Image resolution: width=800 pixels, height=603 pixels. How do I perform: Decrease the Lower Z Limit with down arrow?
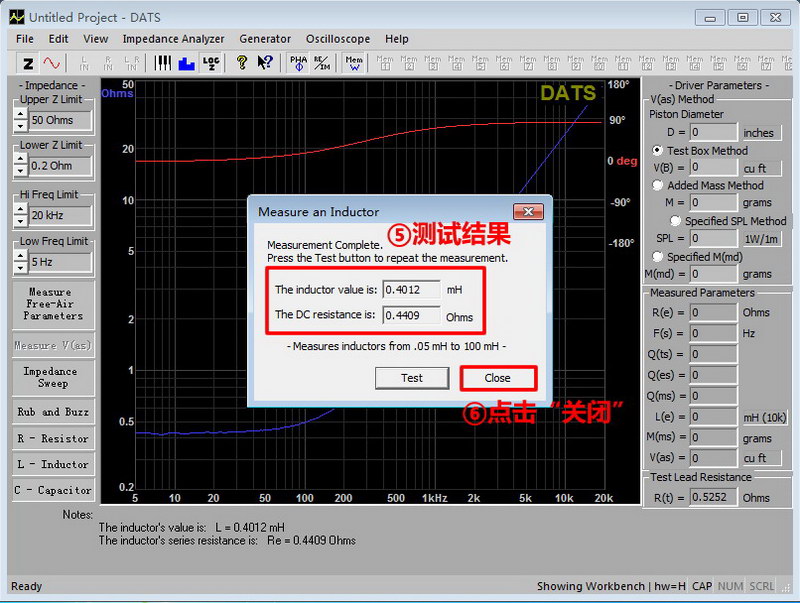(20, 172)
